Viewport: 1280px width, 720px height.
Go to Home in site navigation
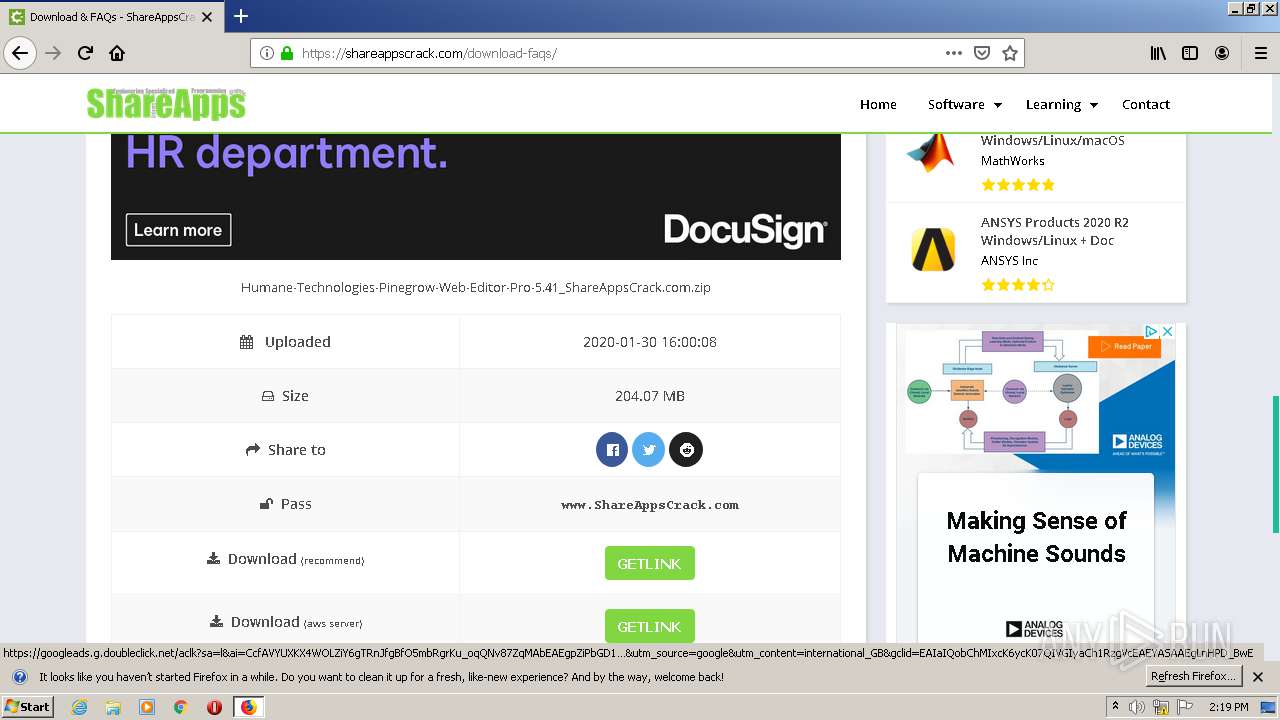tap(878, 104)
